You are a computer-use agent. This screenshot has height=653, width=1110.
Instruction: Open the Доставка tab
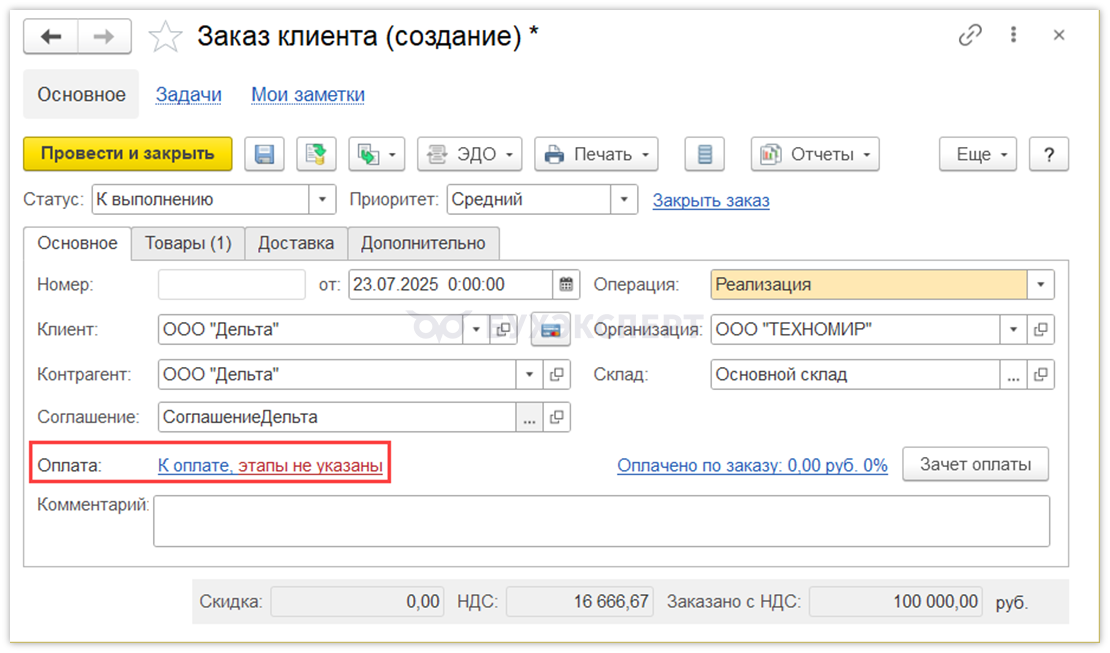click(x=296, y=243)
